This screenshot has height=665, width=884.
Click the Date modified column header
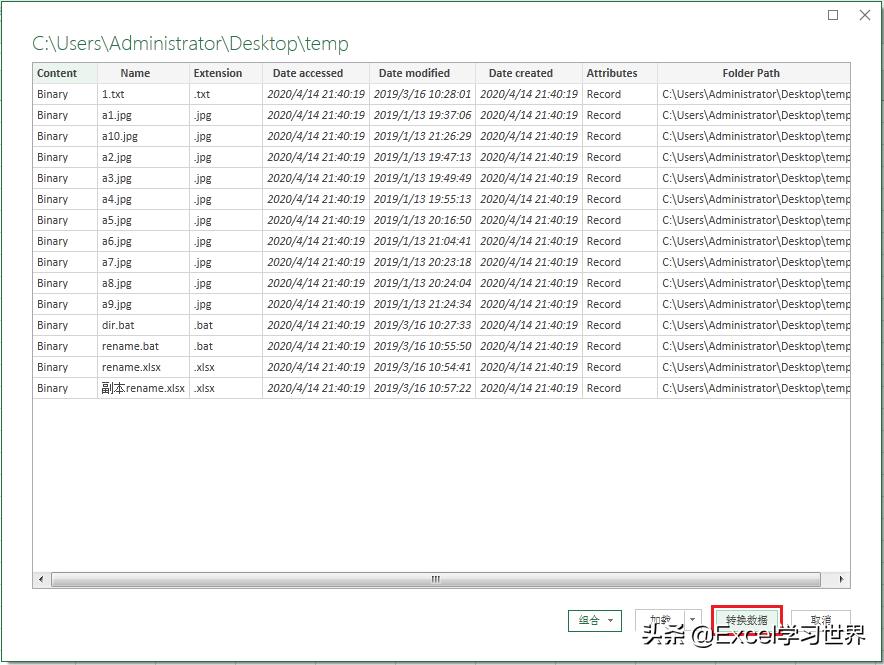[414, 73]
